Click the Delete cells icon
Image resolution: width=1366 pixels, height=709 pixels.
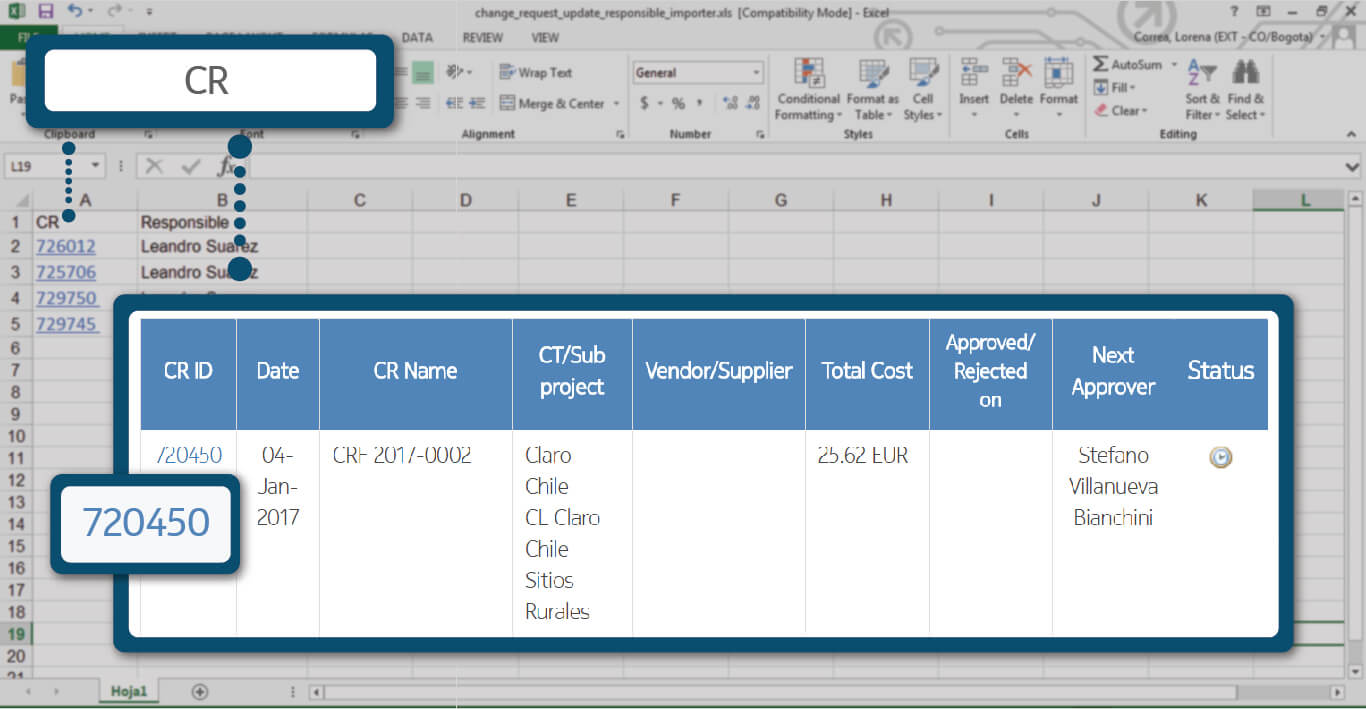tap(1016, 88)
